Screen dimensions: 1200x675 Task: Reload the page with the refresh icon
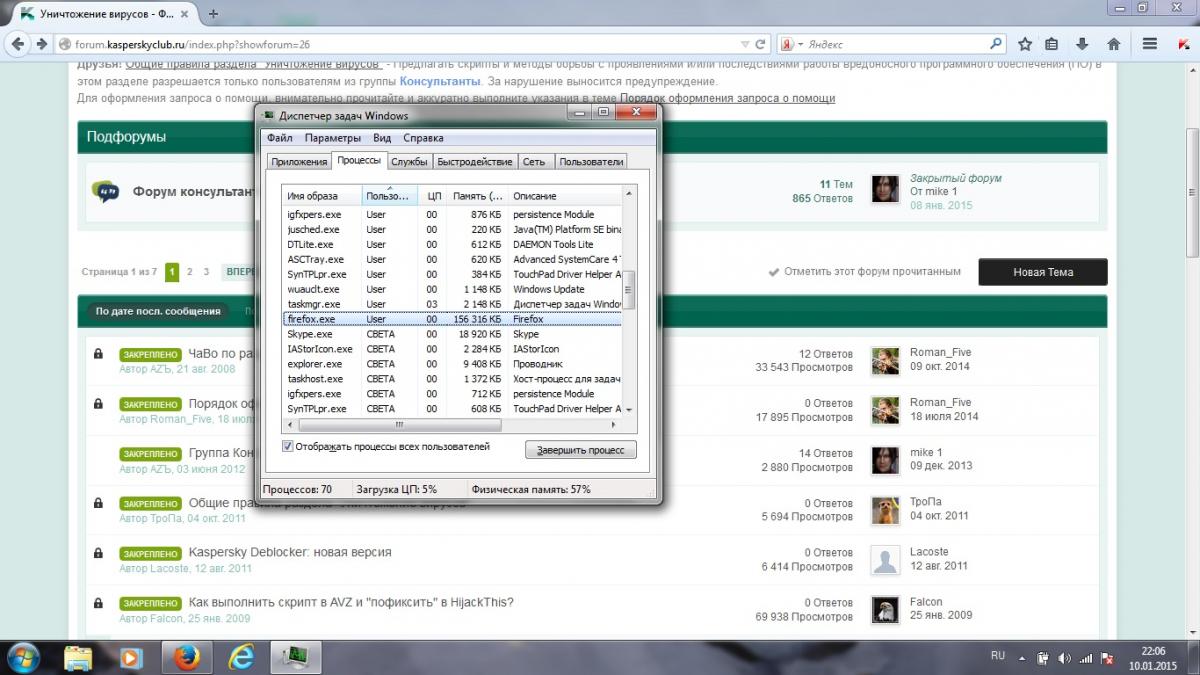[761, 44]
